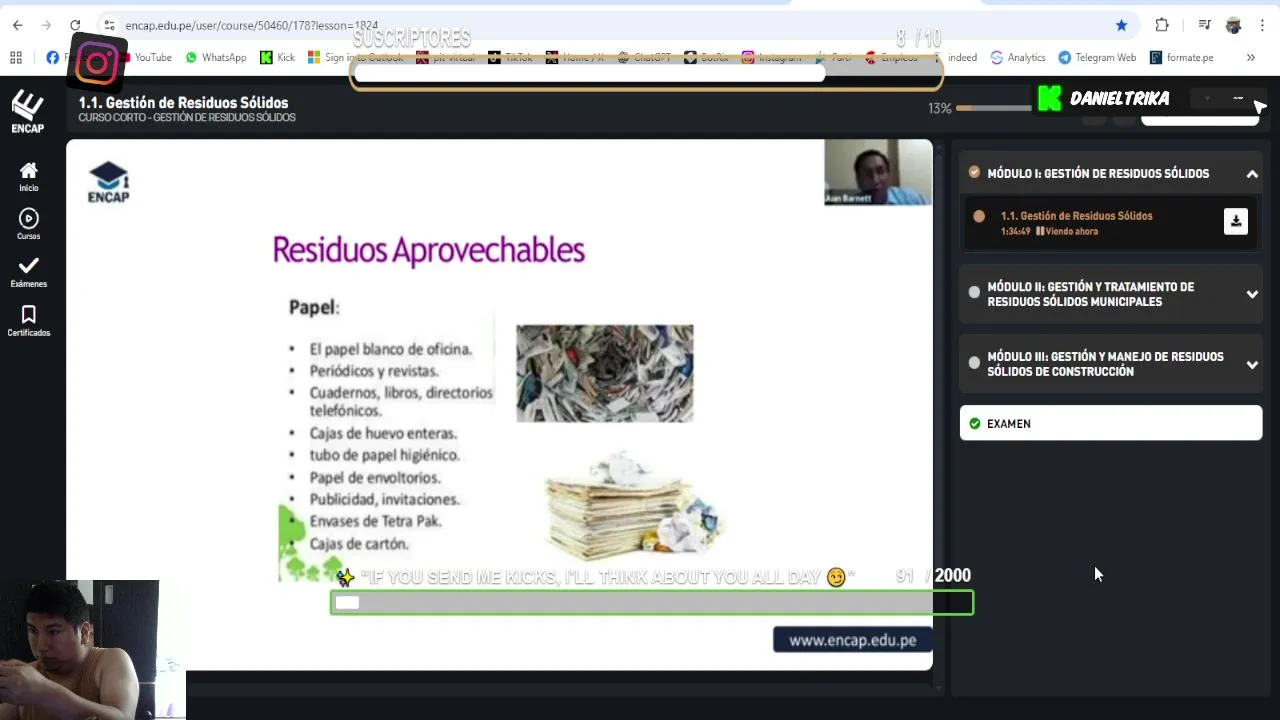Open the Facebook bookmark

click(53, 57)
